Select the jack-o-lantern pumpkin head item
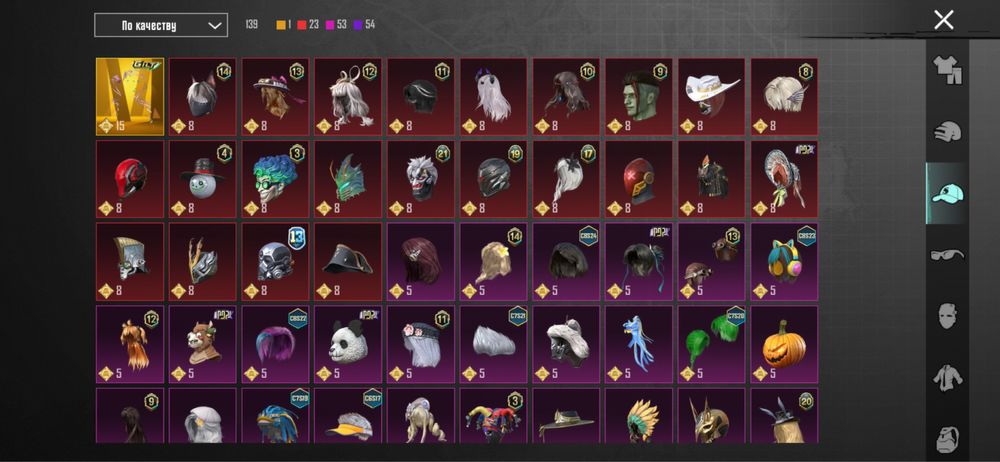 tap(784, 344)
